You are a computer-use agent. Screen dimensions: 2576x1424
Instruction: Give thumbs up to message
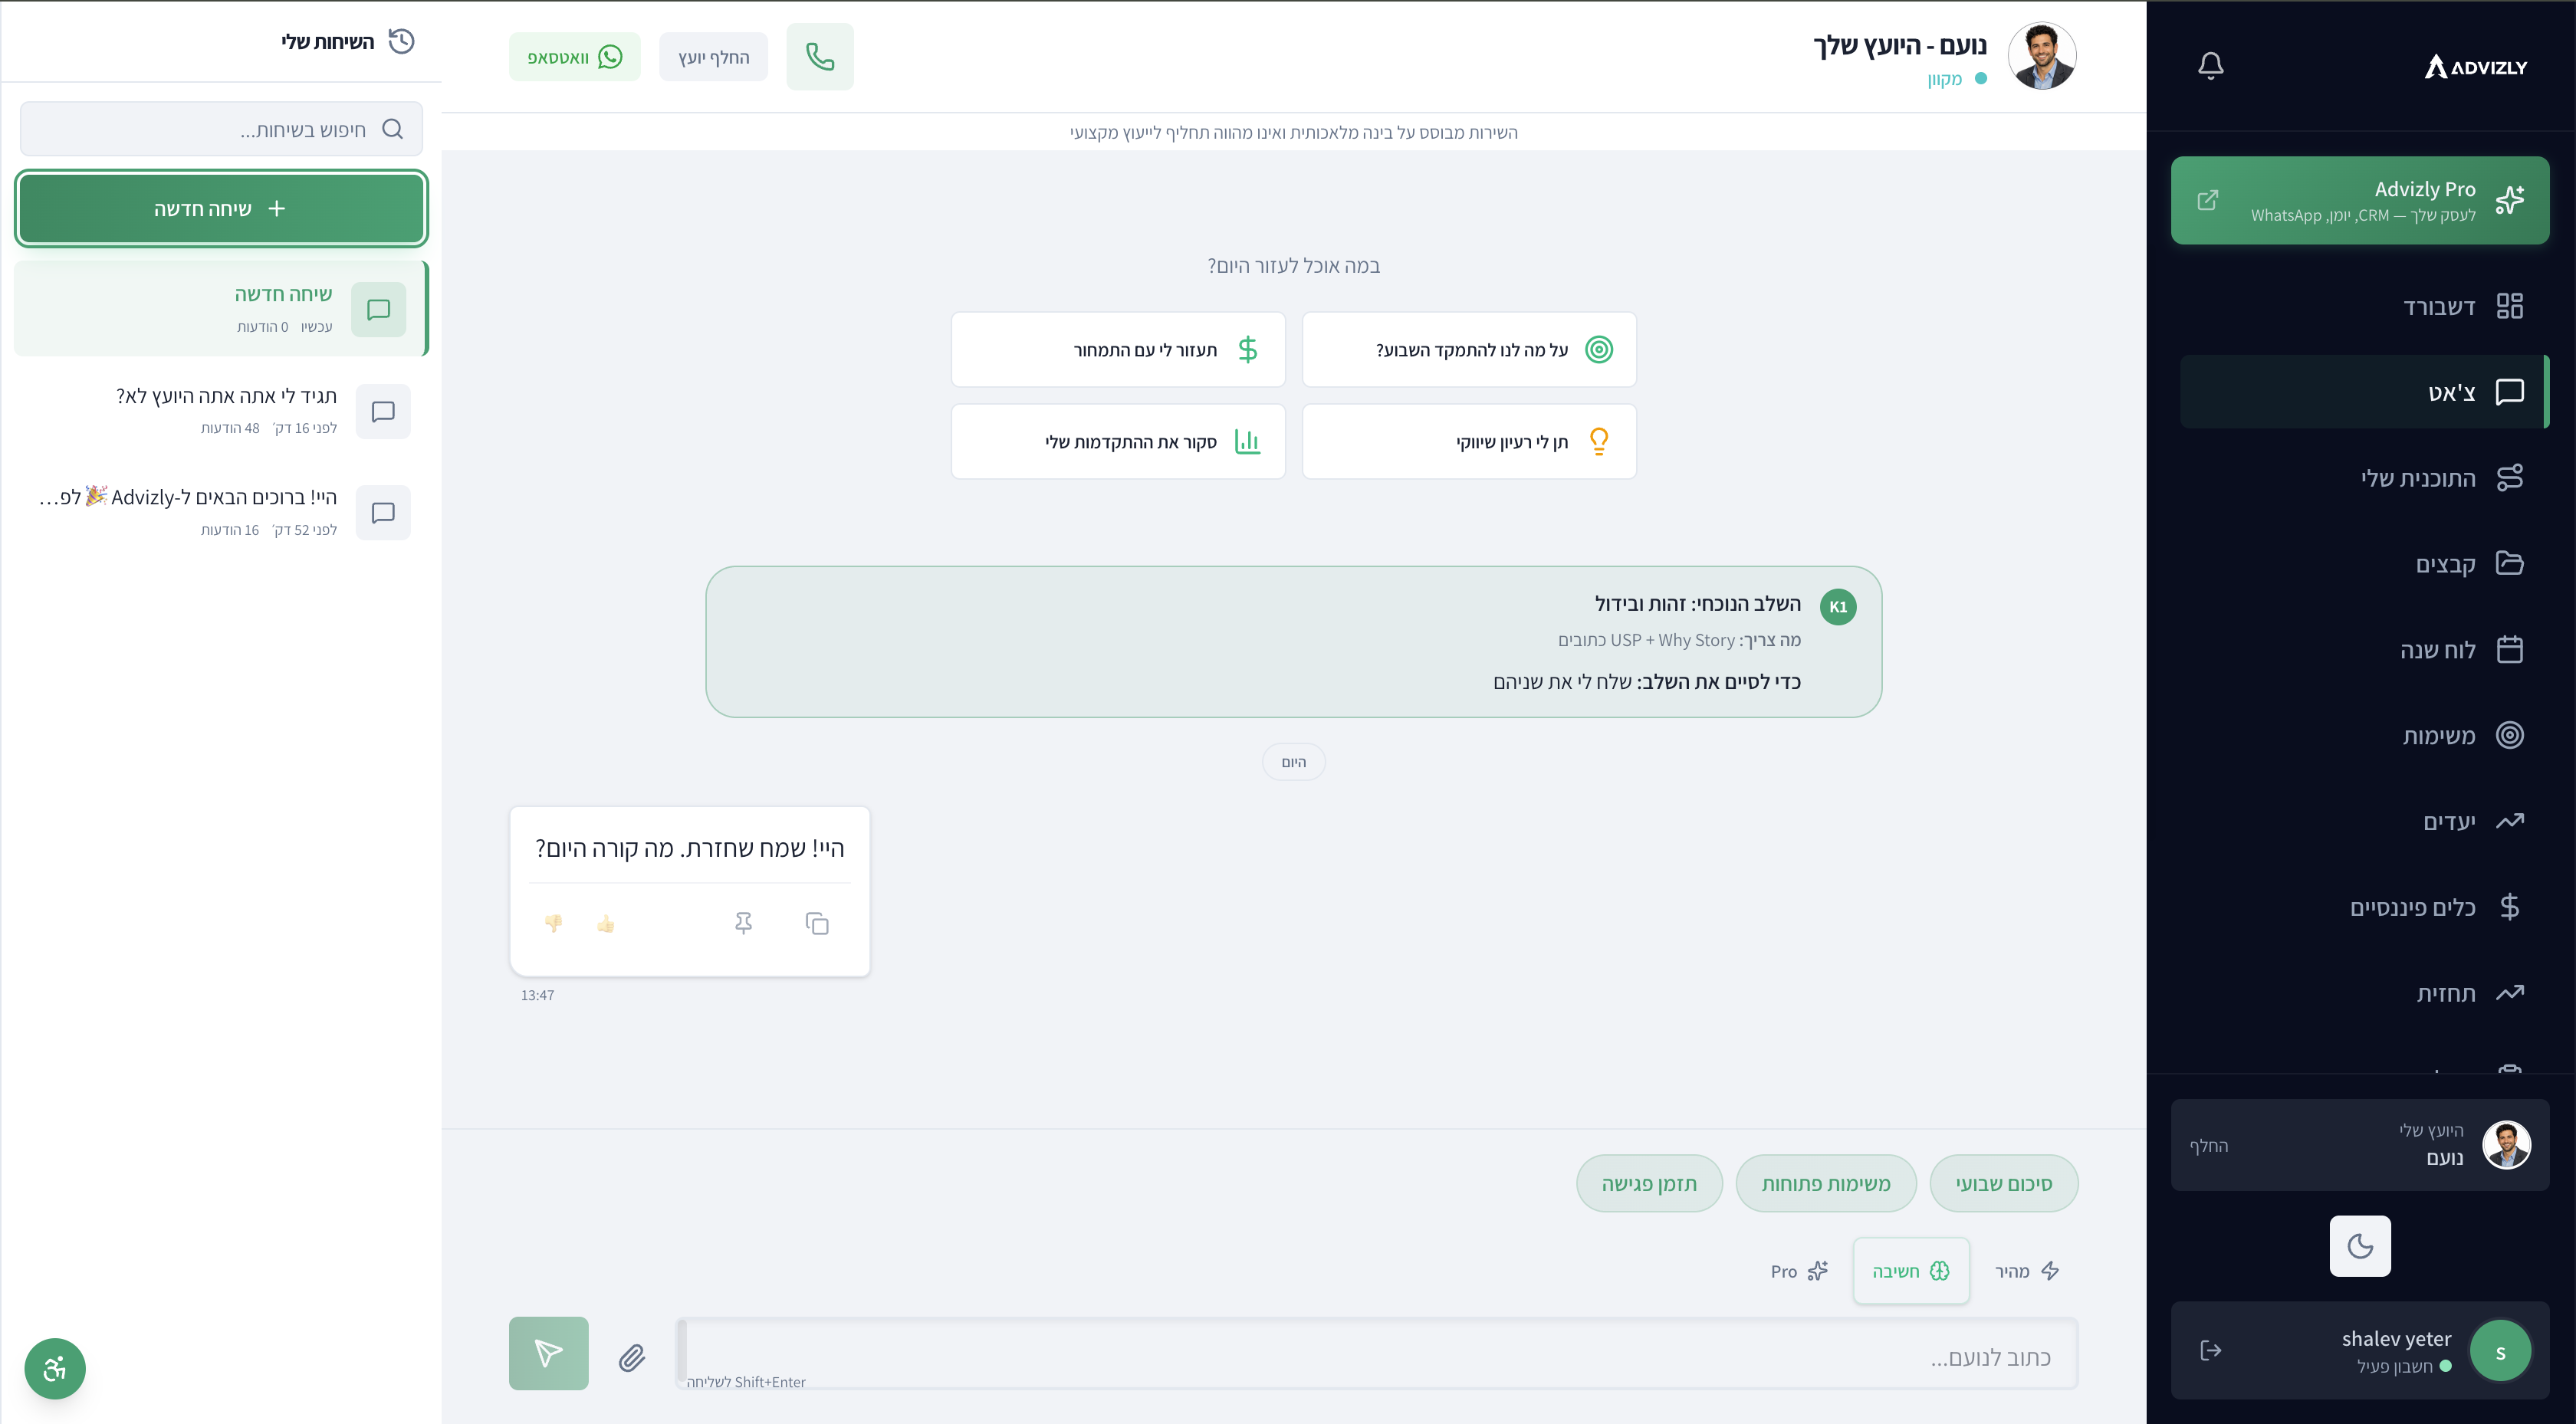point(606,924)
